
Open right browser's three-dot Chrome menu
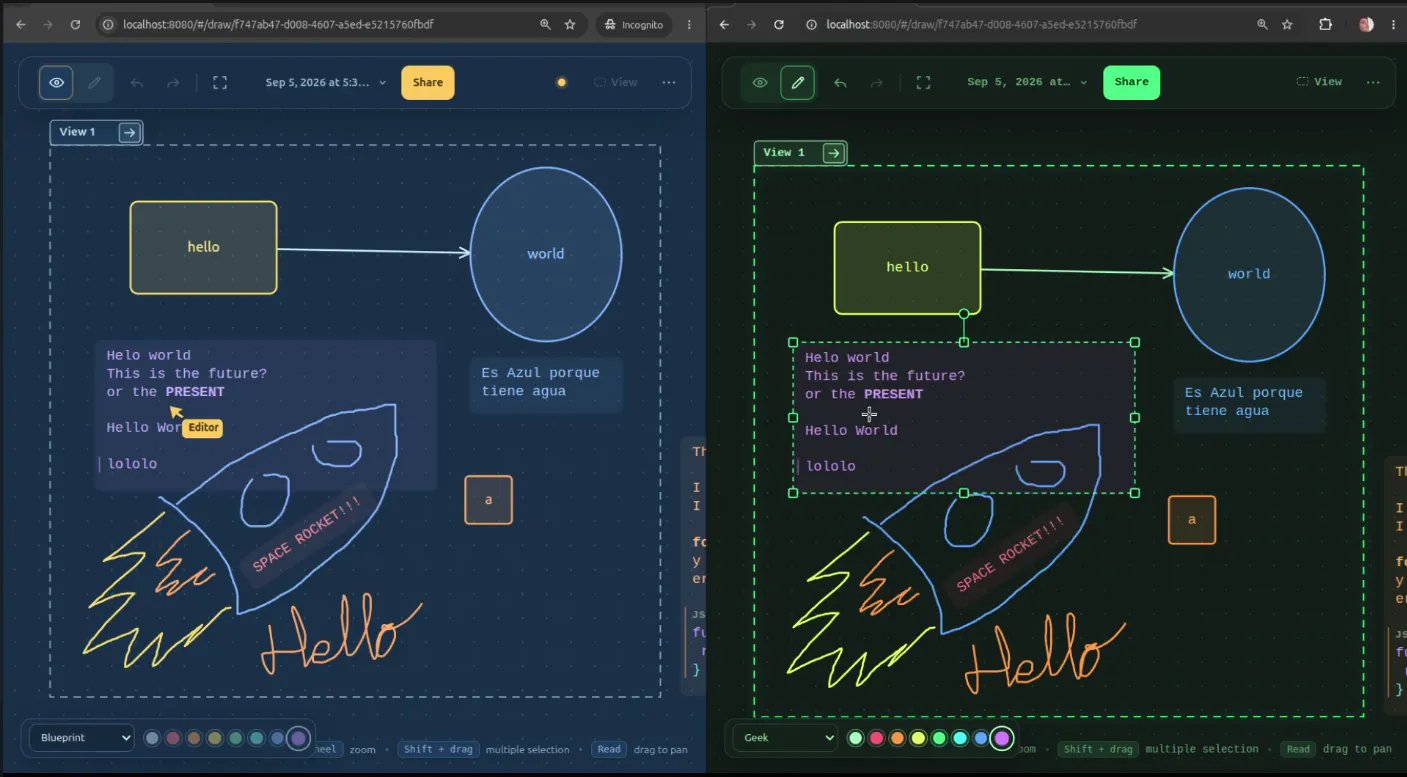1393,24
